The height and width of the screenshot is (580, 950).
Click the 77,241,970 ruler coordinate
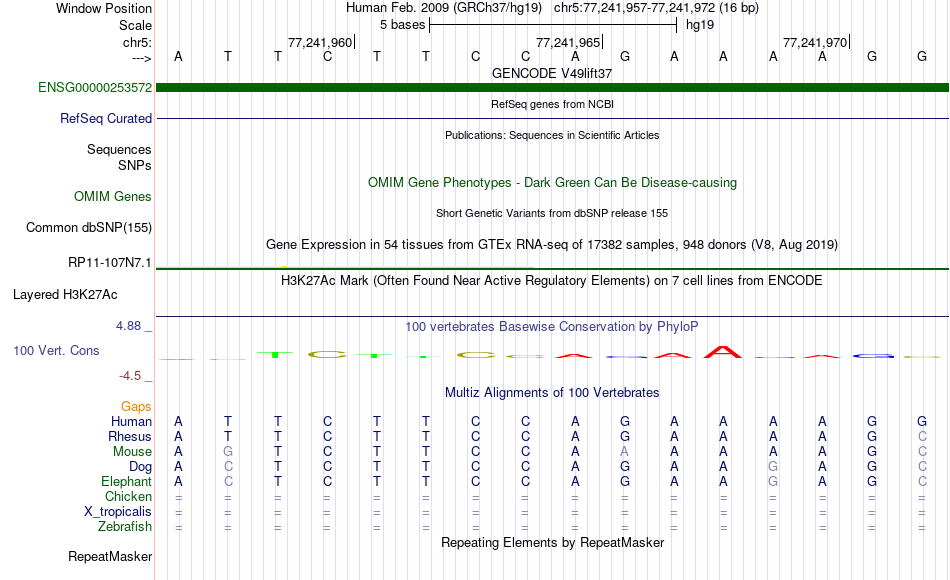coord(815,42)
